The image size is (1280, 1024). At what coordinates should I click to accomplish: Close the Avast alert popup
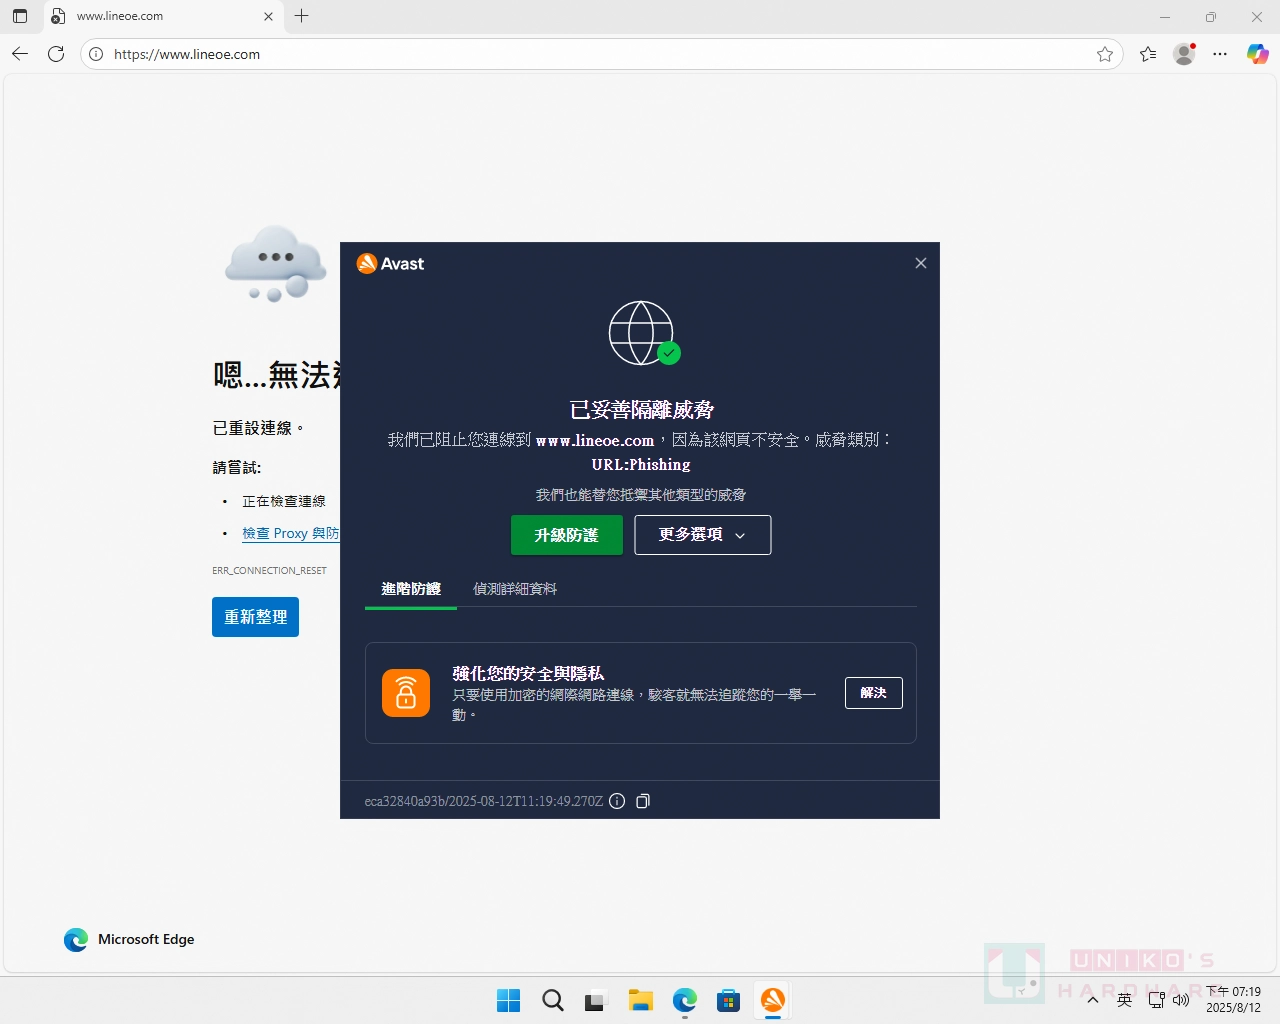[x=920, y=263]
